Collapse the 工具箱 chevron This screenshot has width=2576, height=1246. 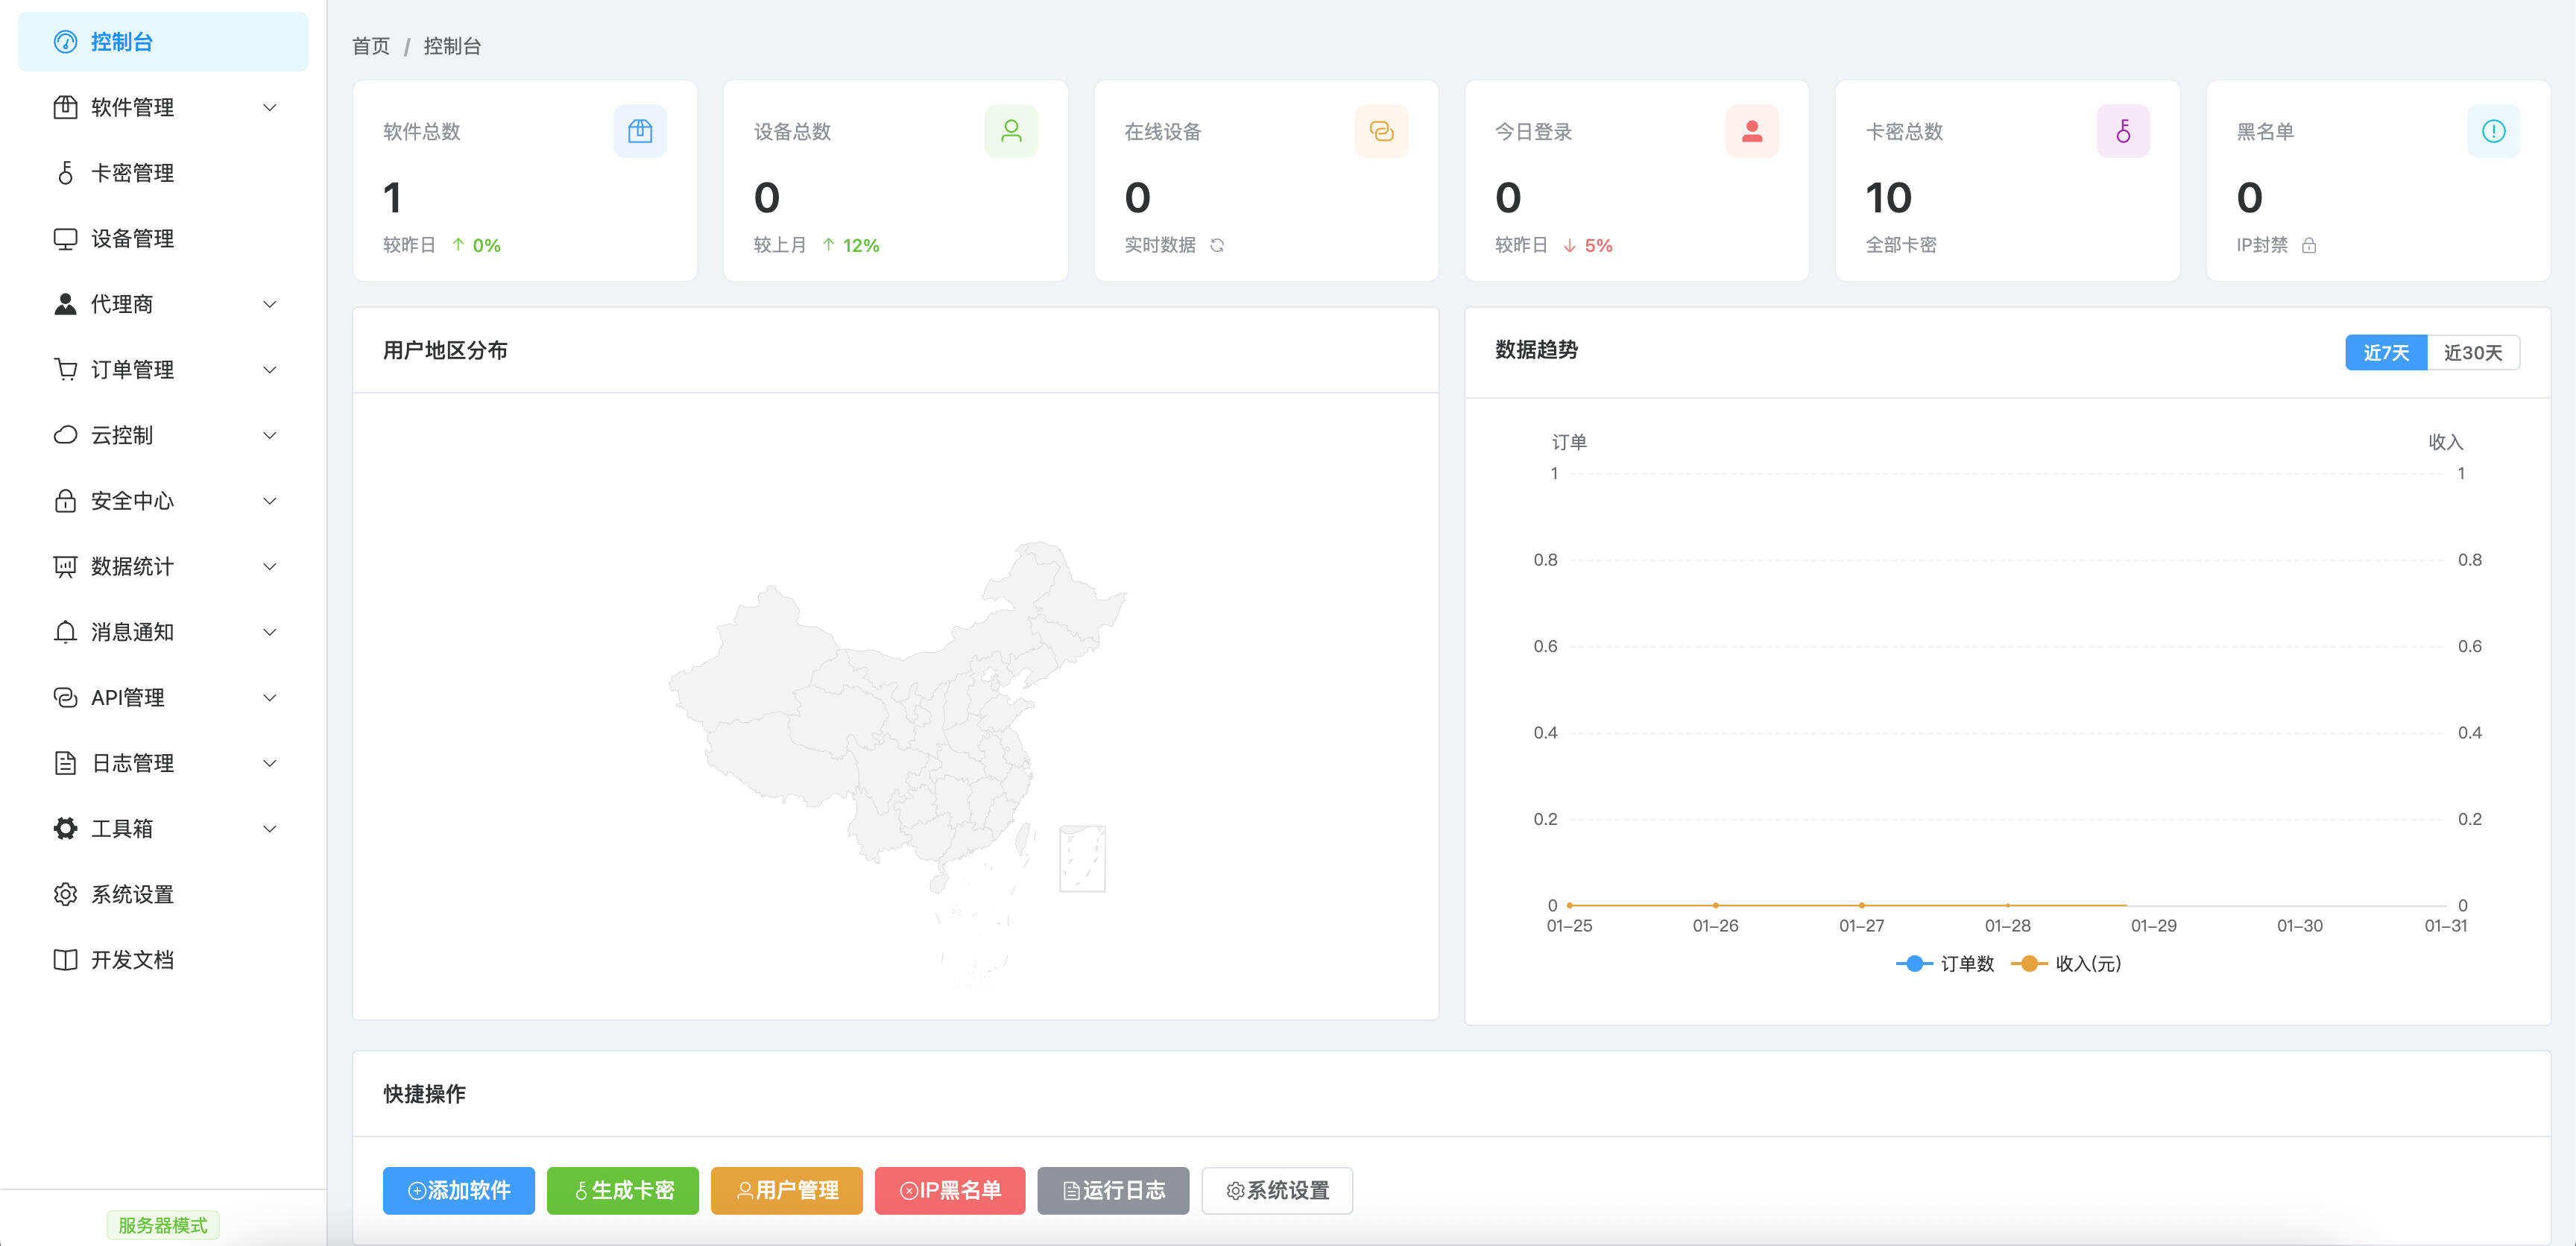click(269, 828)
